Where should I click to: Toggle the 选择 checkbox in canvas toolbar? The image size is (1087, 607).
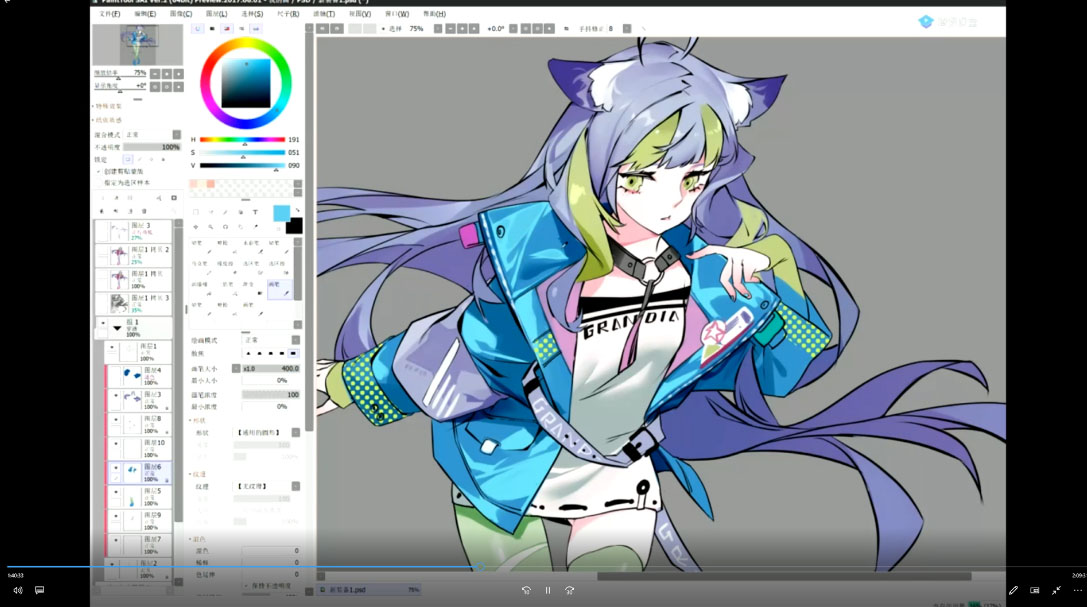pos(383,28)
